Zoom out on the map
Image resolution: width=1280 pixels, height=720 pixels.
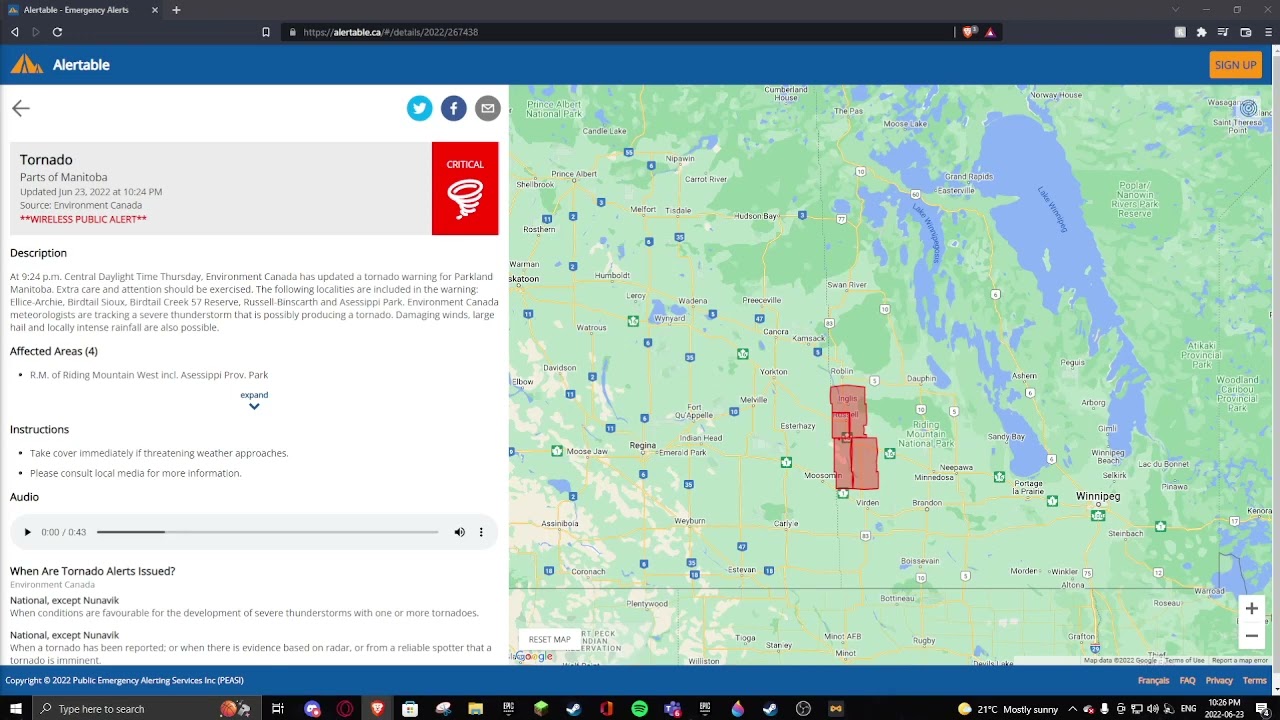(1251, 636)
